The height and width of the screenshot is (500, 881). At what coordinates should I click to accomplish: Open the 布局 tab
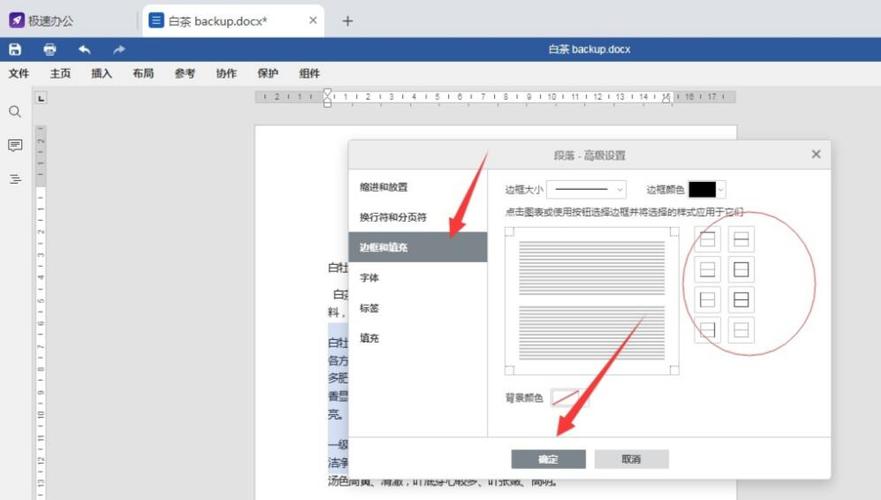[143, 73]
